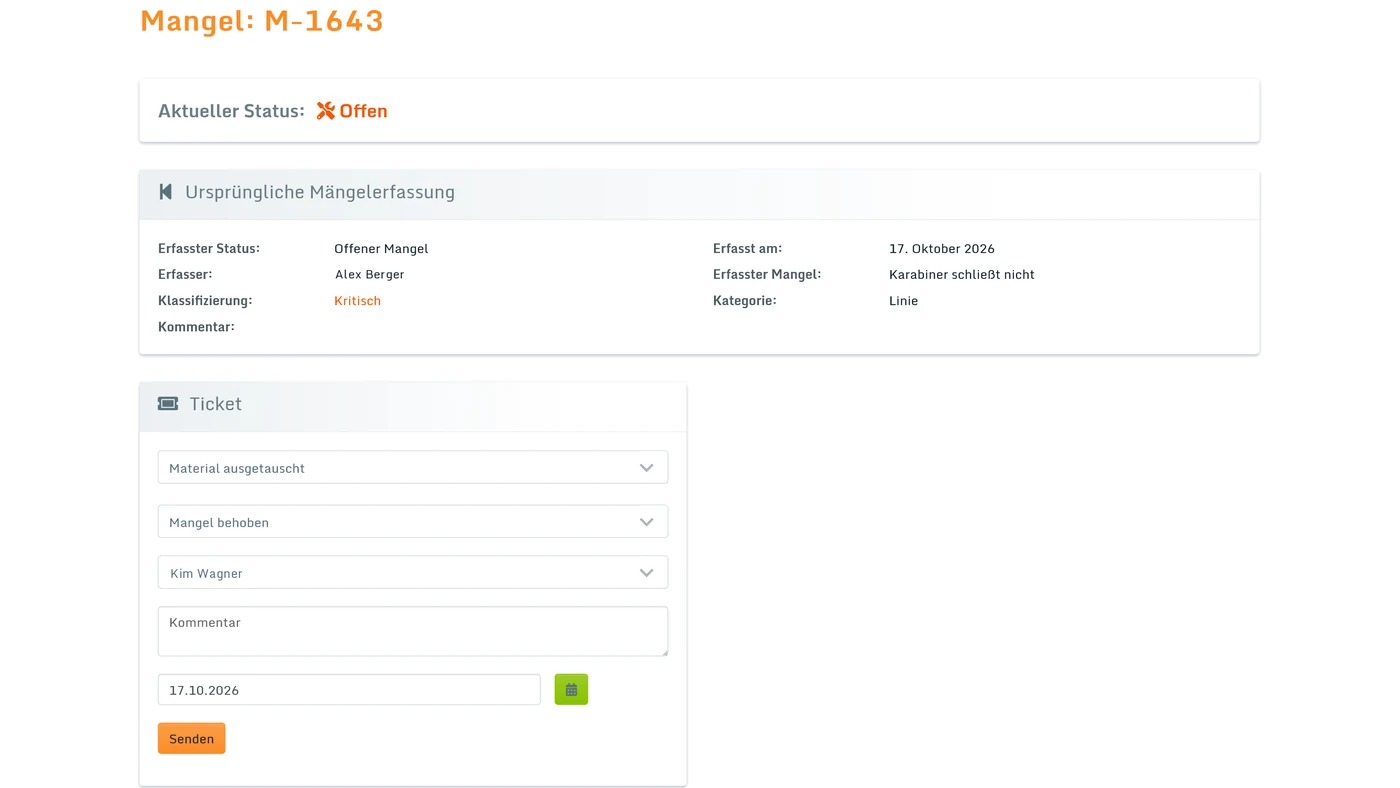Click the date field showing 17.10.2026

coord(349,689)
